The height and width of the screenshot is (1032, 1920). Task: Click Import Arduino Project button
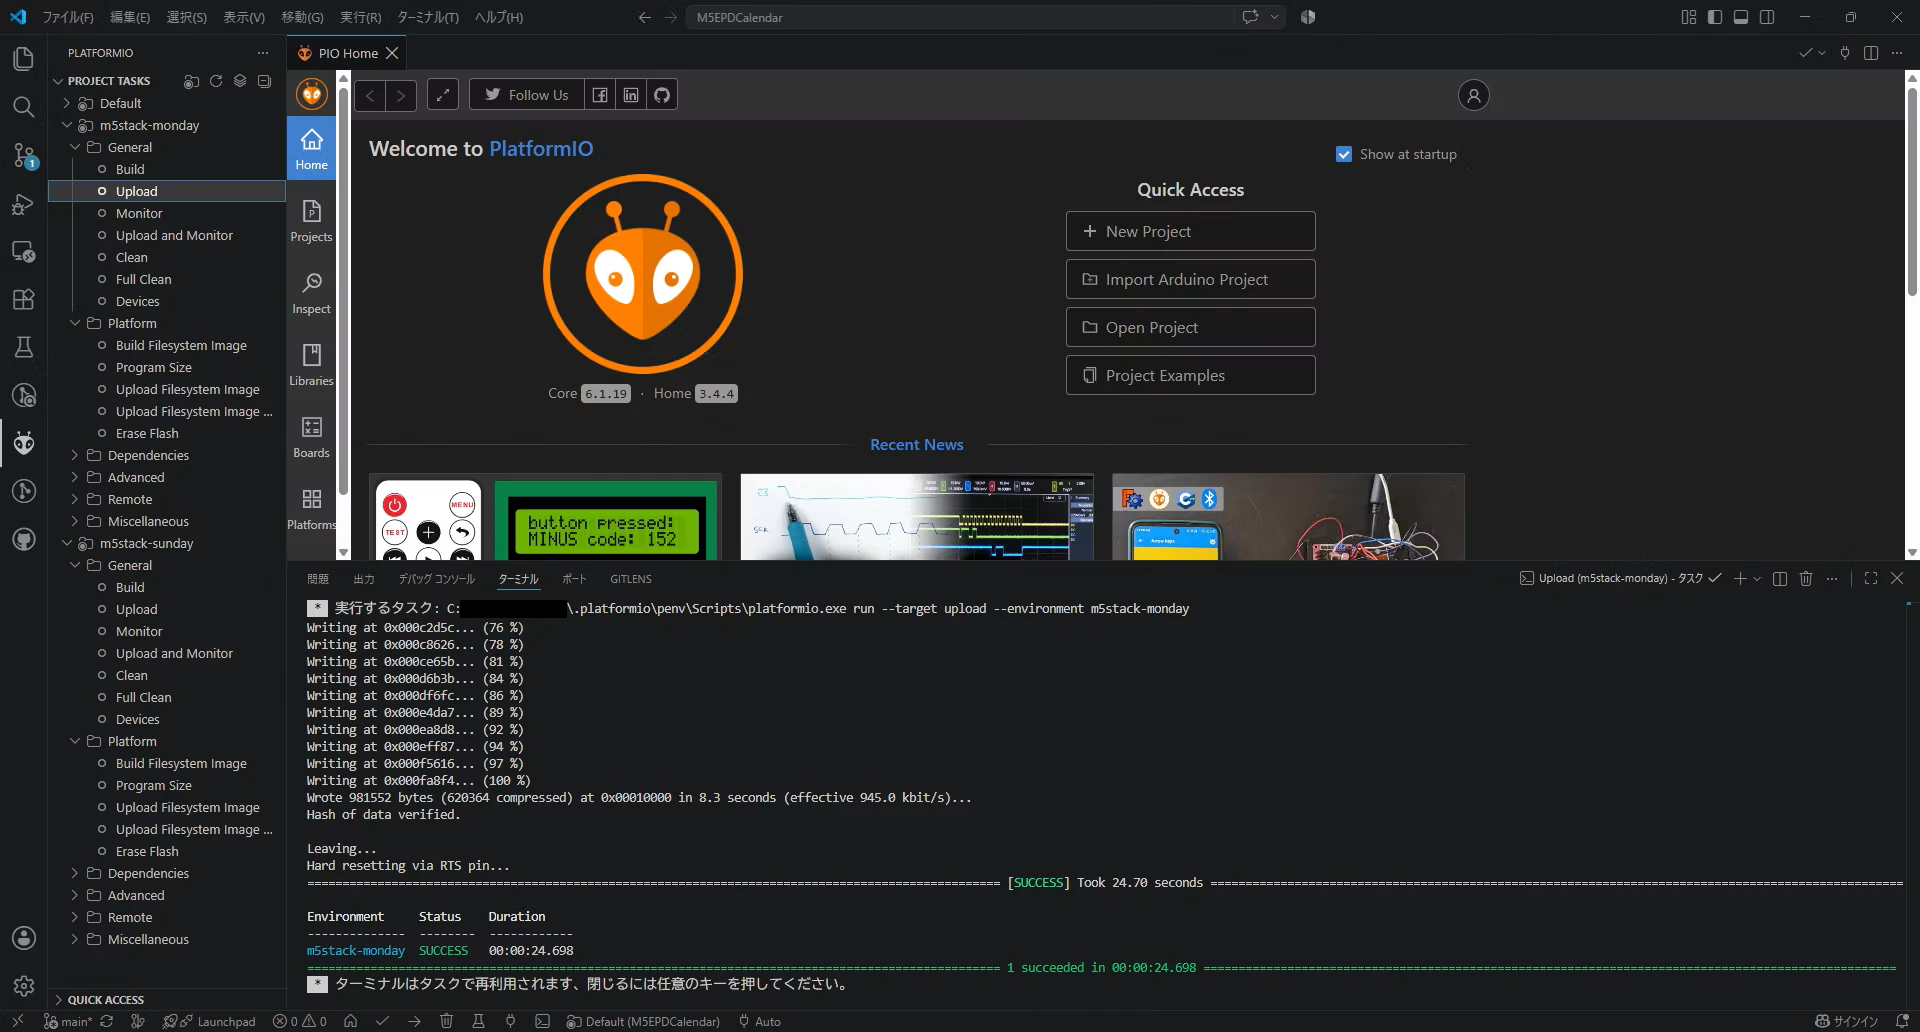coord(1190,279)
